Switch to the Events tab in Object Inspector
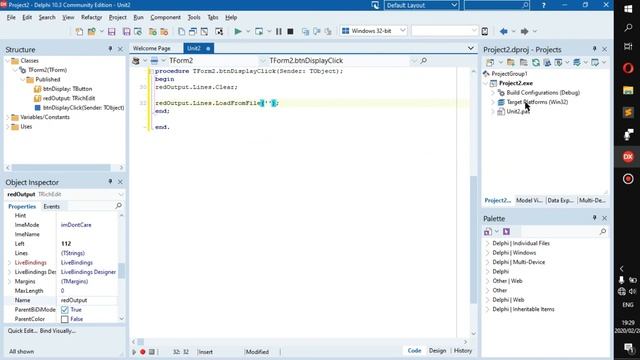640x360 pixels. [x=51, y=207]
